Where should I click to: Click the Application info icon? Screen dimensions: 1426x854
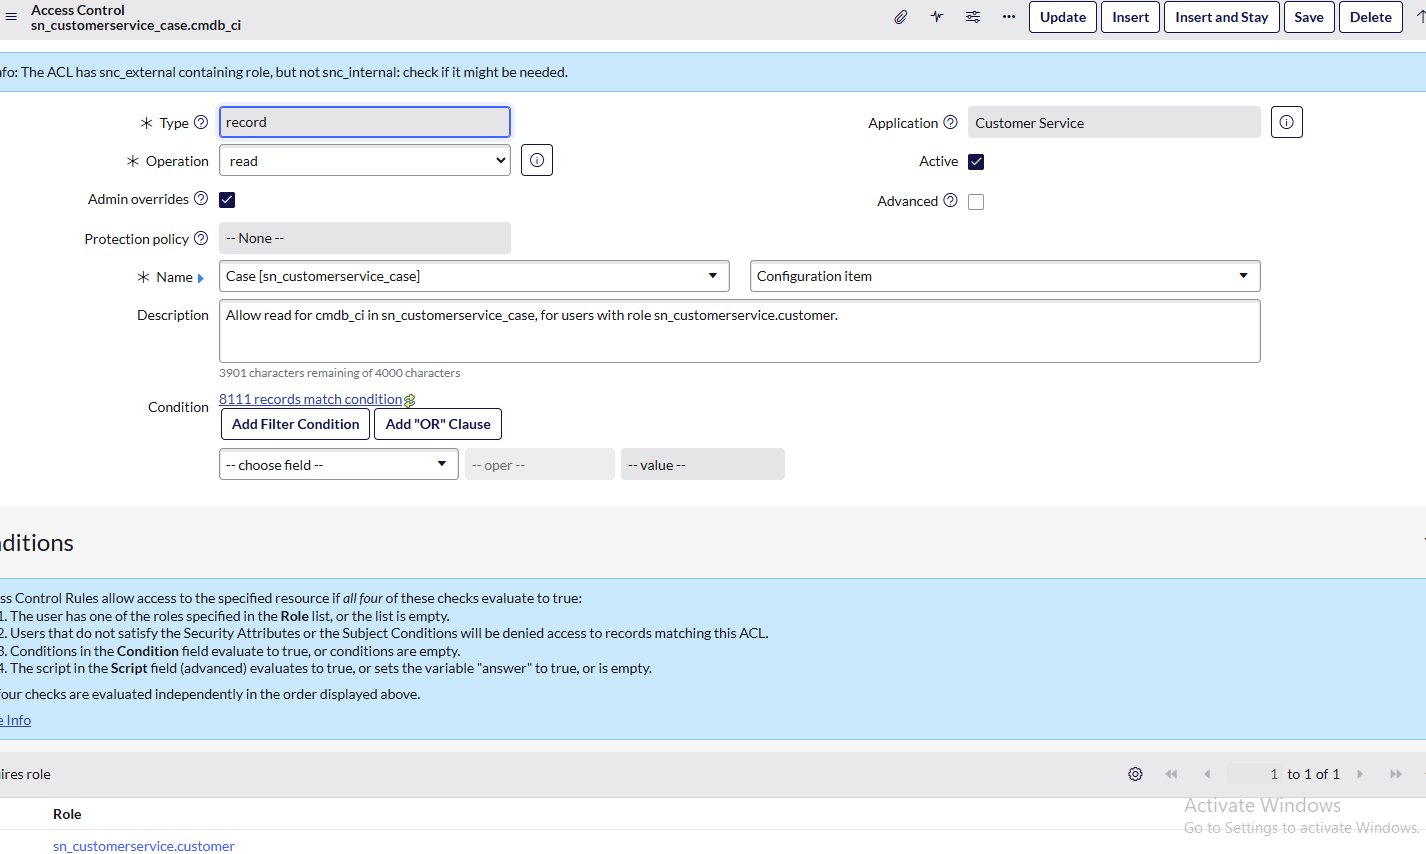point(1286,121)
